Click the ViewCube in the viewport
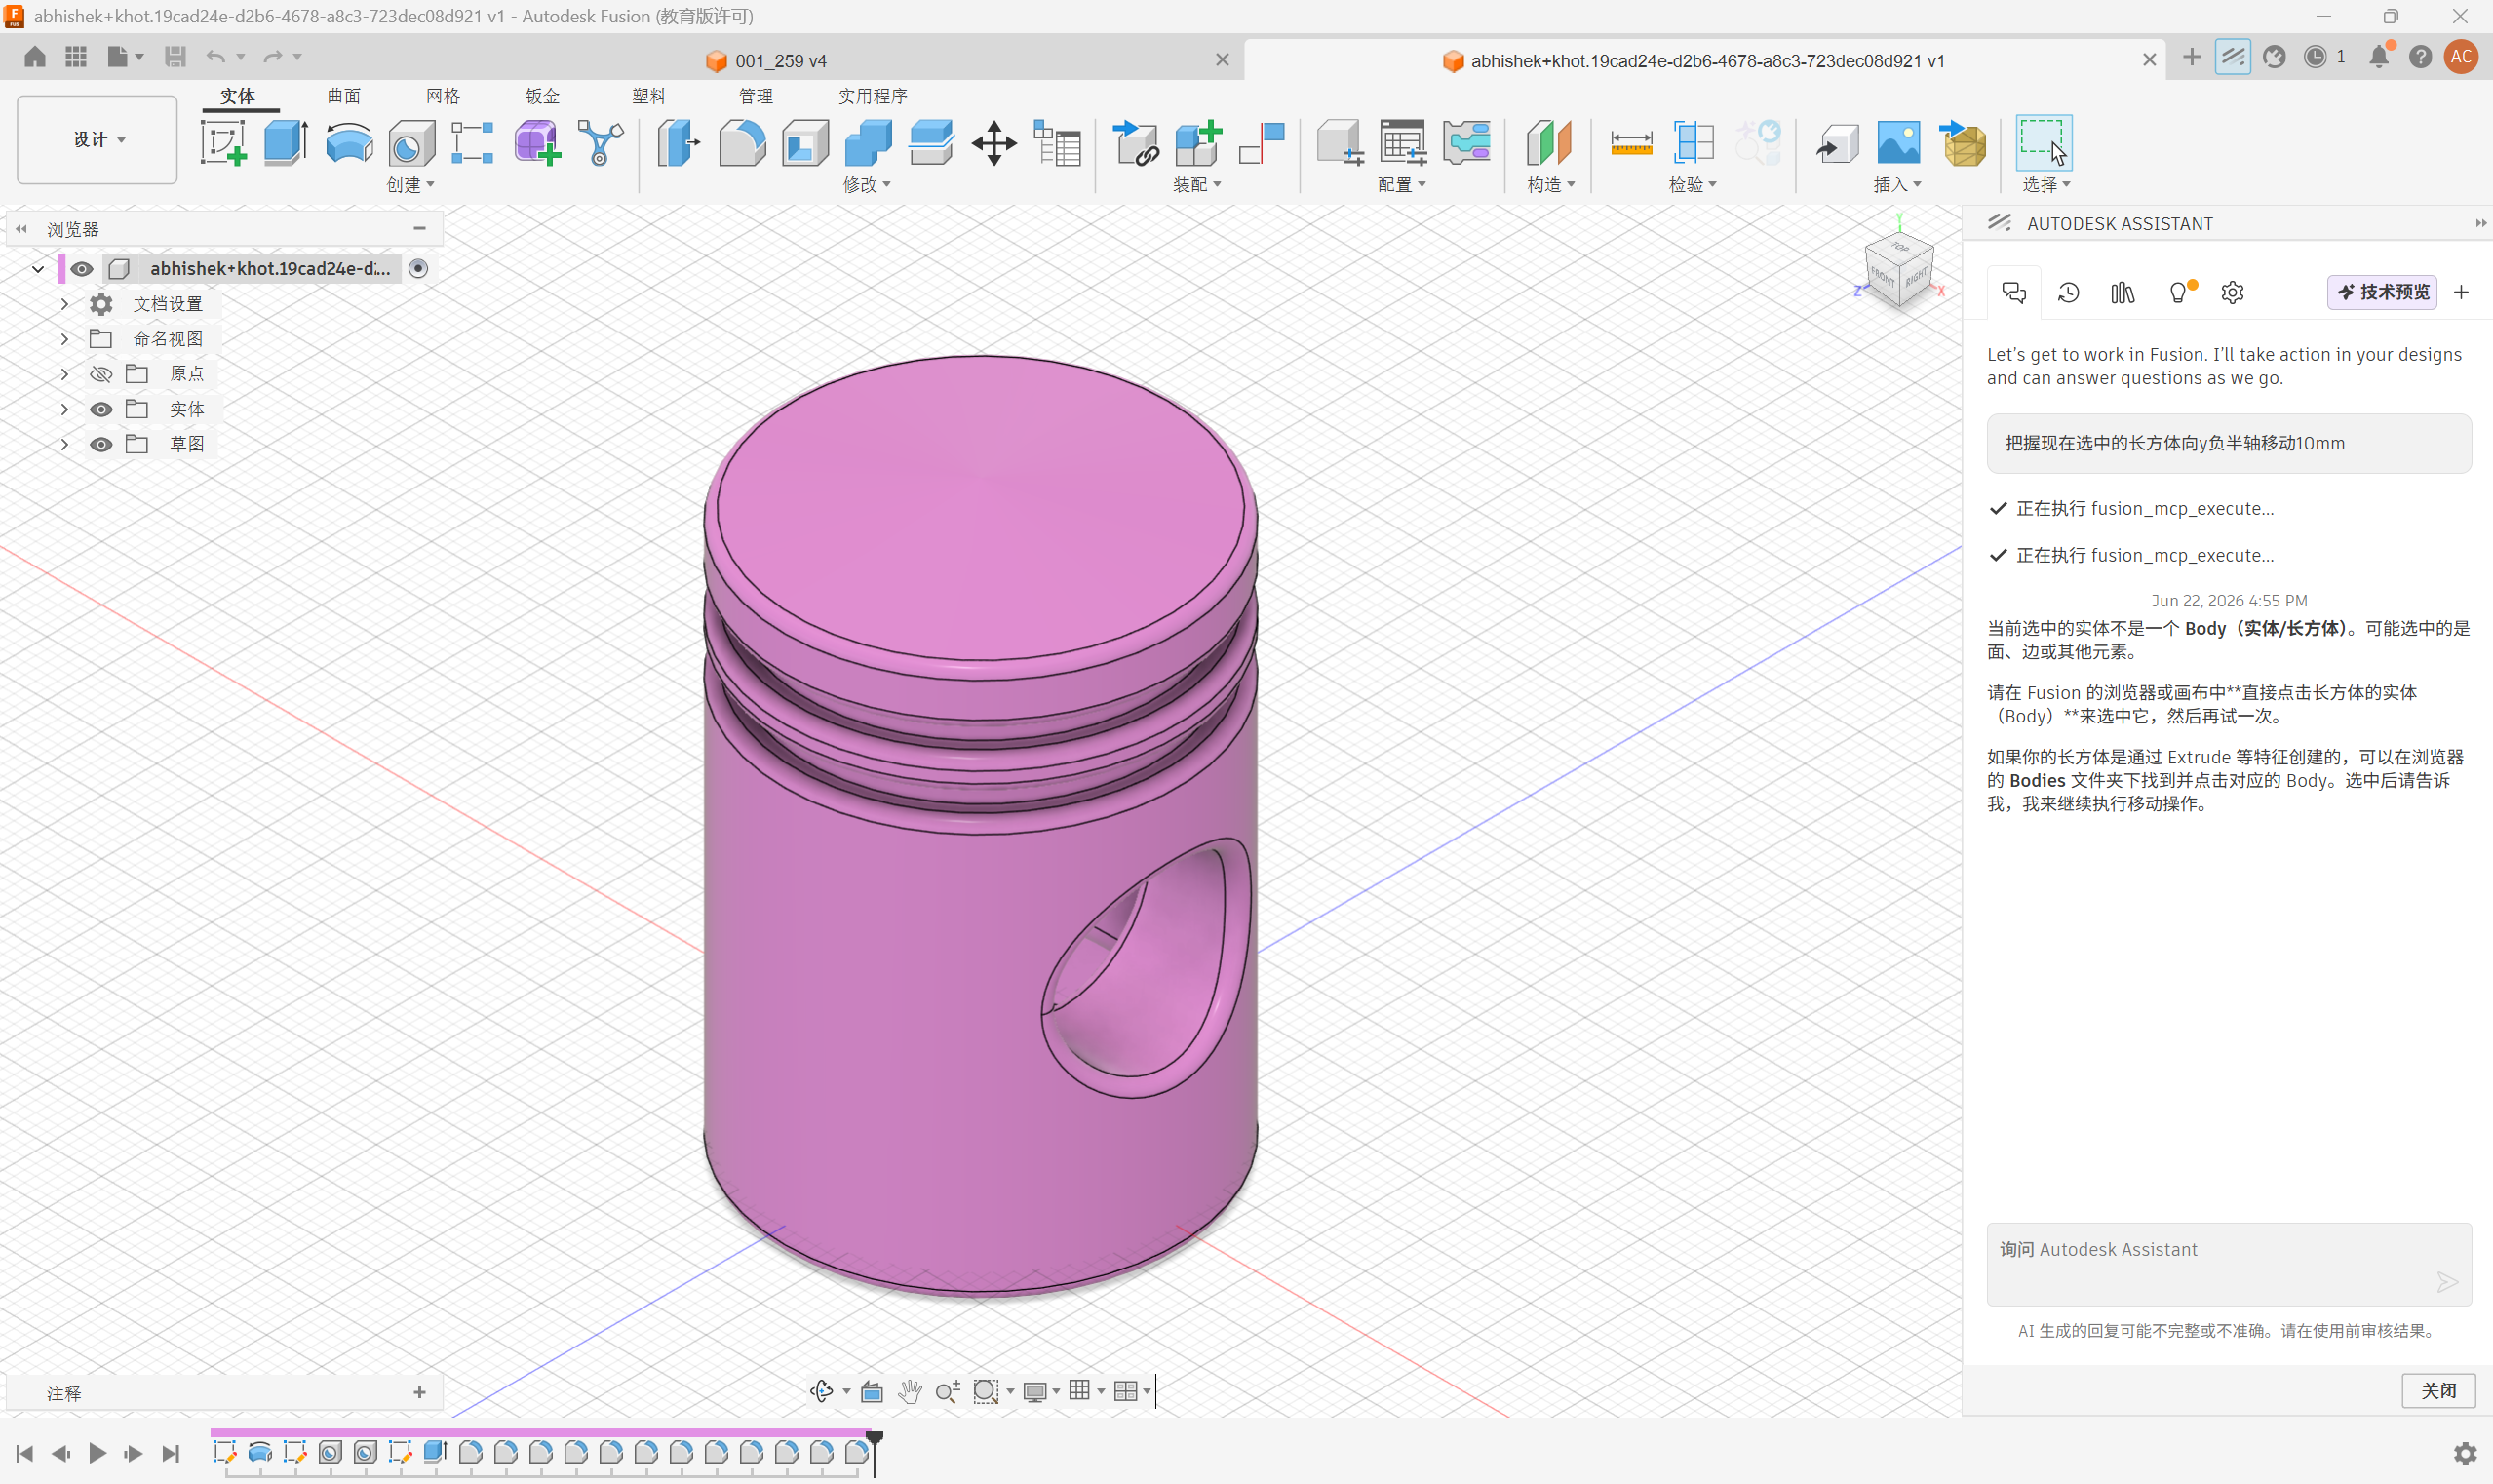Viewport: 2493px width, 1484px height. [x=1898, y=271]
